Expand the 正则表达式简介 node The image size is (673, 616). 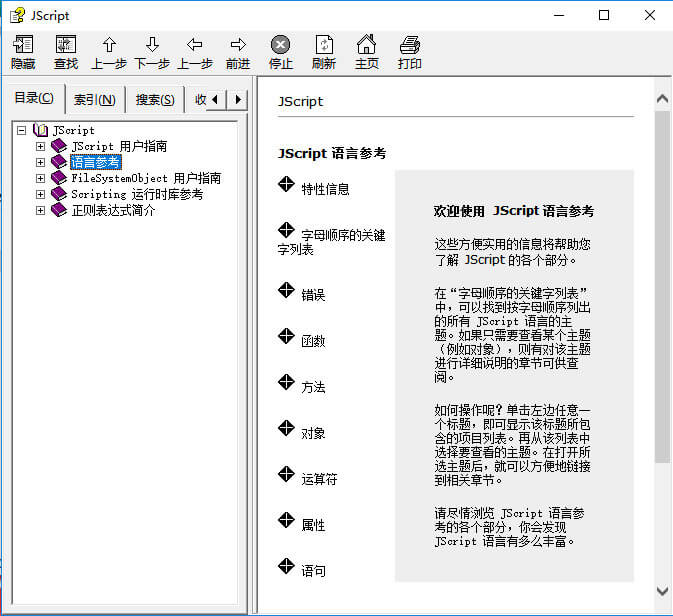click(x=40, y=210)
